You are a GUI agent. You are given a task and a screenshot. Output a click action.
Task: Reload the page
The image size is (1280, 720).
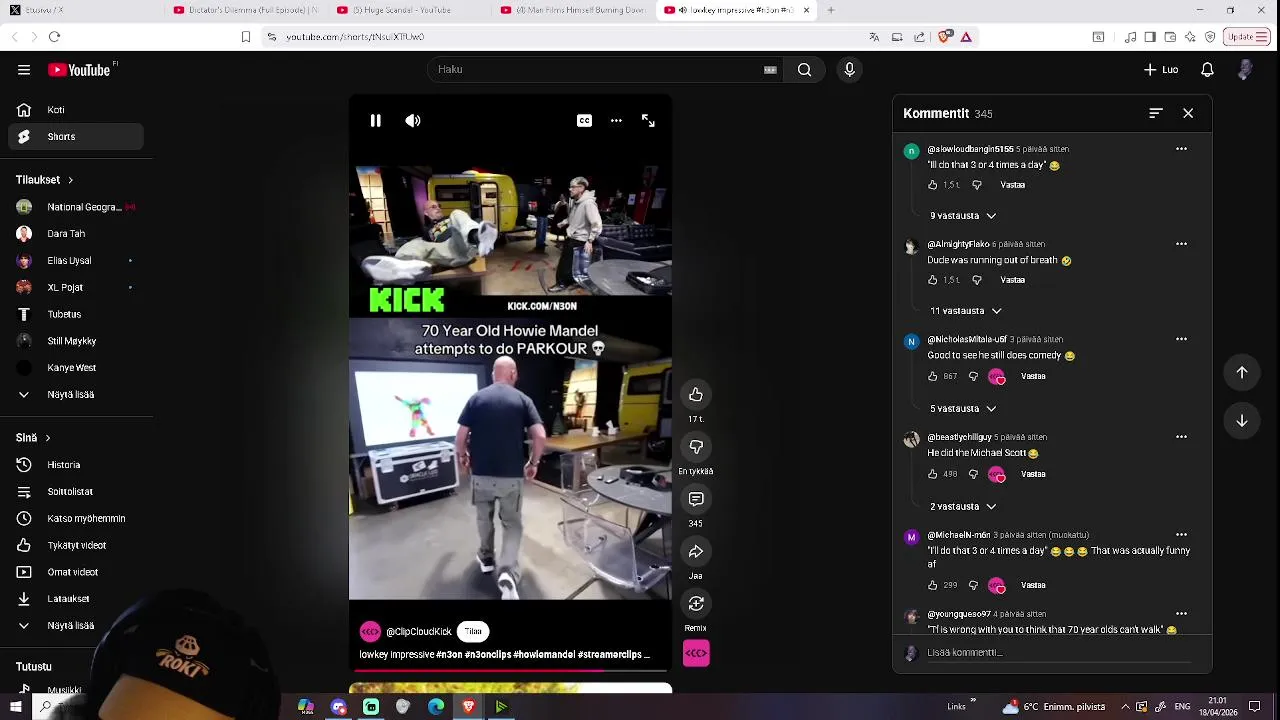point(55,37)
